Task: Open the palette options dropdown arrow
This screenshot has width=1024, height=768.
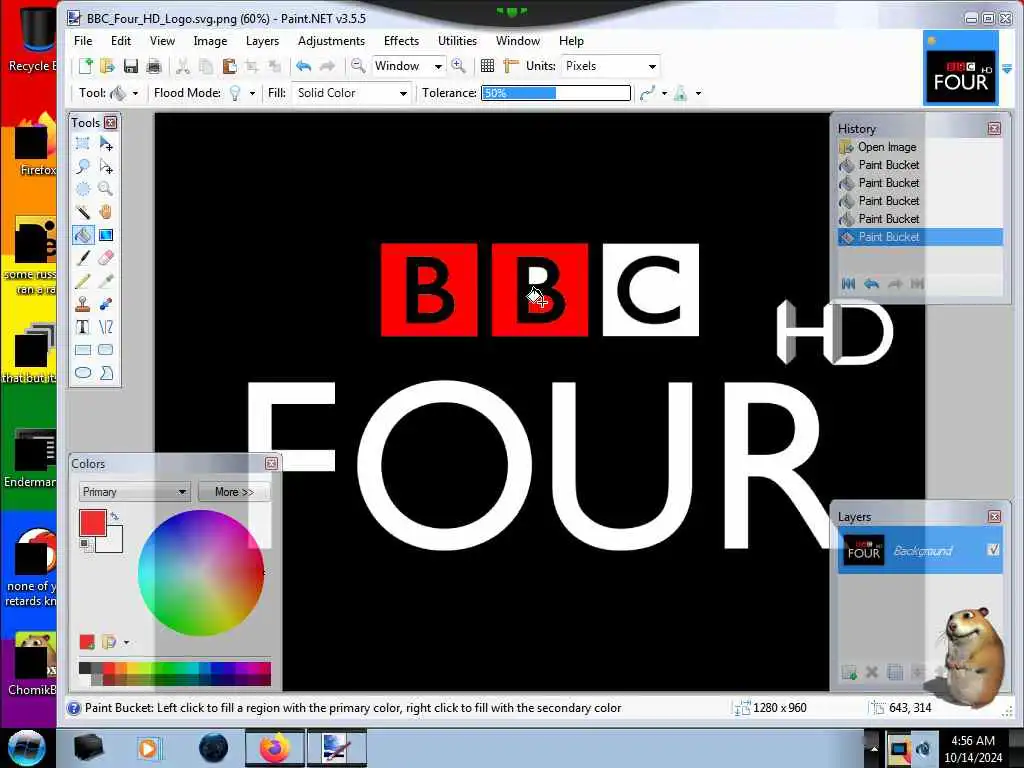Action: pos(126,643)
